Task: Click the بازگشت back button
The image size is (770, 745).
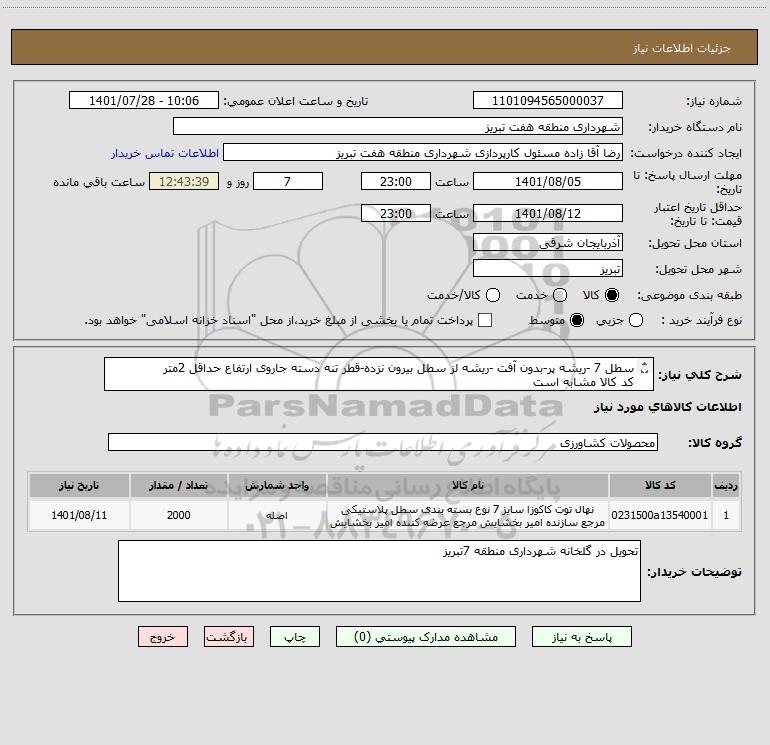Action: point(229,636)
